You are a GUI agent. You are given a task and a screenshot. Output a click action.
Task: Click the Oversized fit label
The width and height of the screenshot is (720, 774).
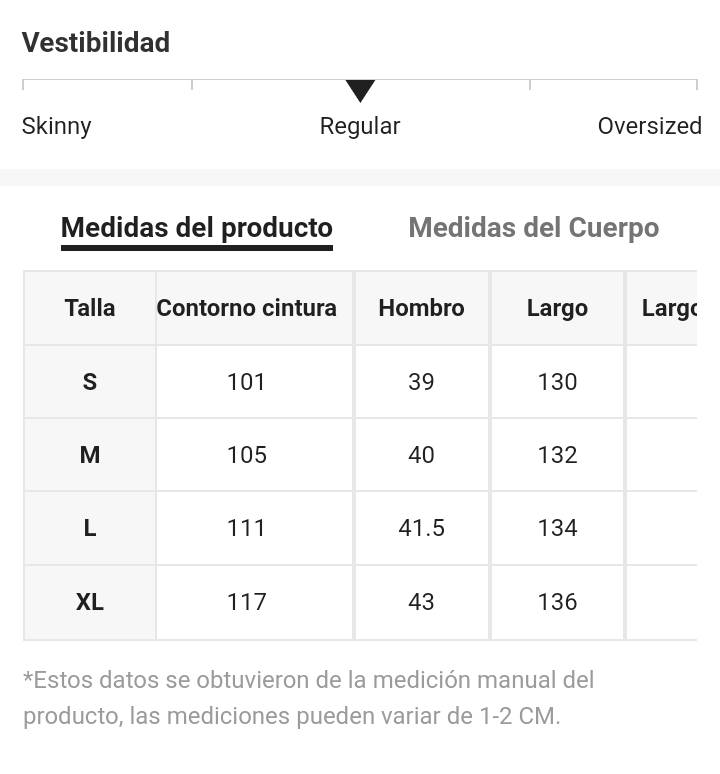649,126
